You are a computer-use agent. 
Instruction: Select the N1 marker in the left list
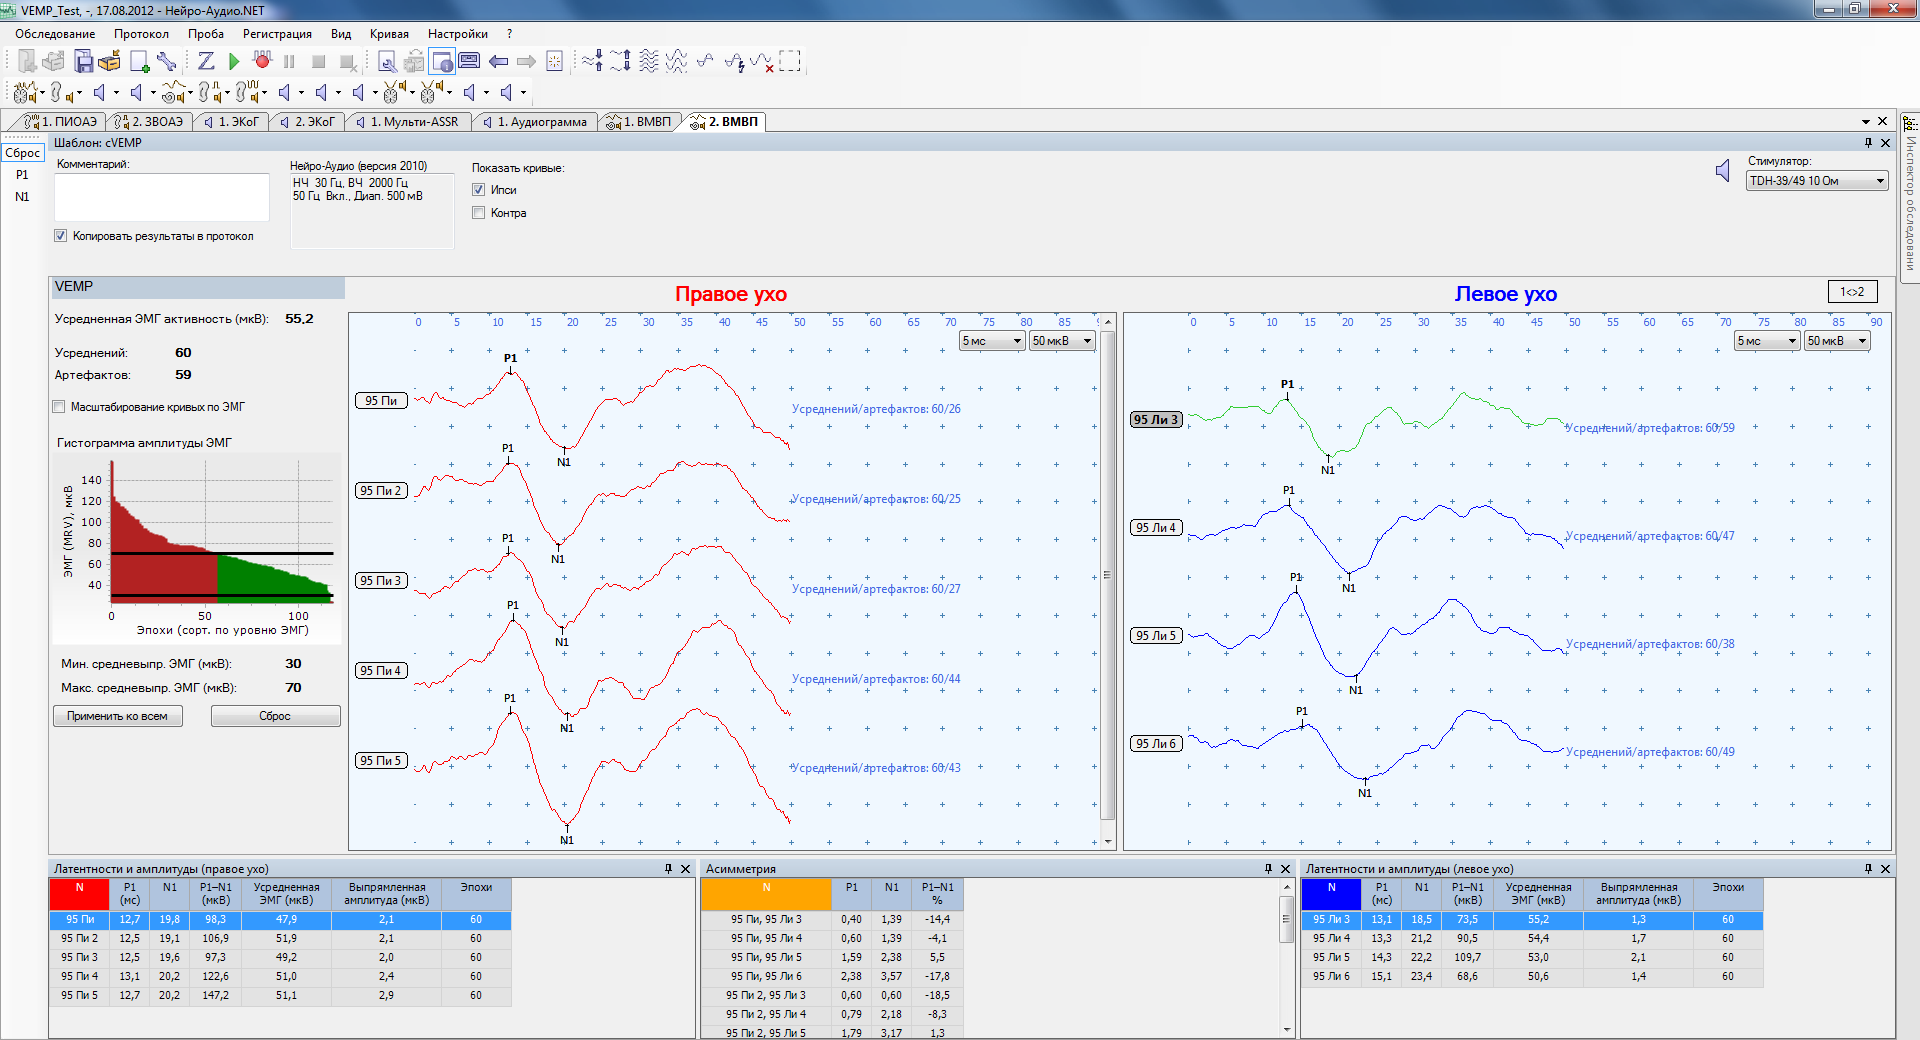22,197
